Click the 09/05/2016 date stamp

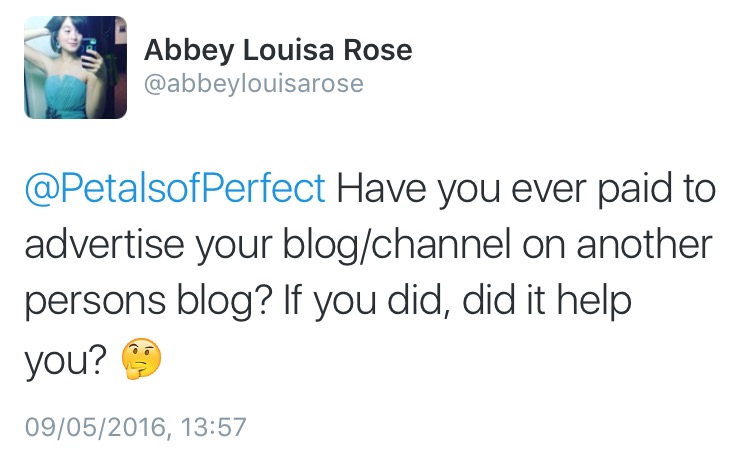pyautogui.click(x=96, y=427)
